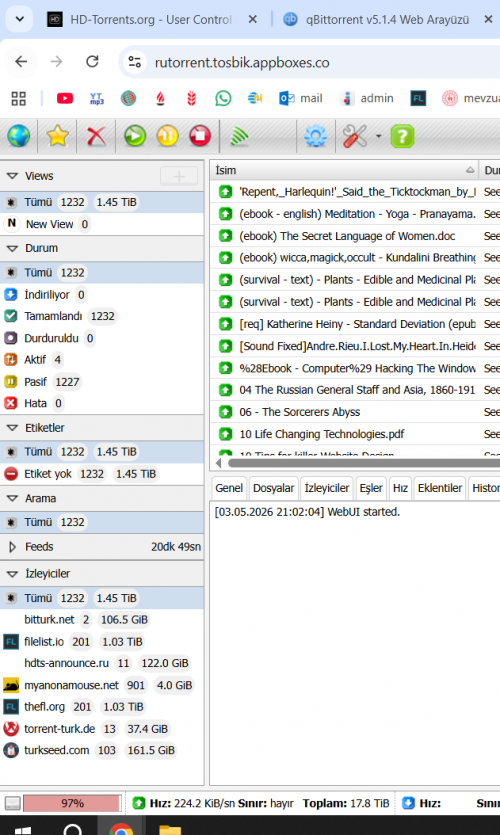Stop torrent with the red stop icon

pyautogui.click(x=200, y=137)
